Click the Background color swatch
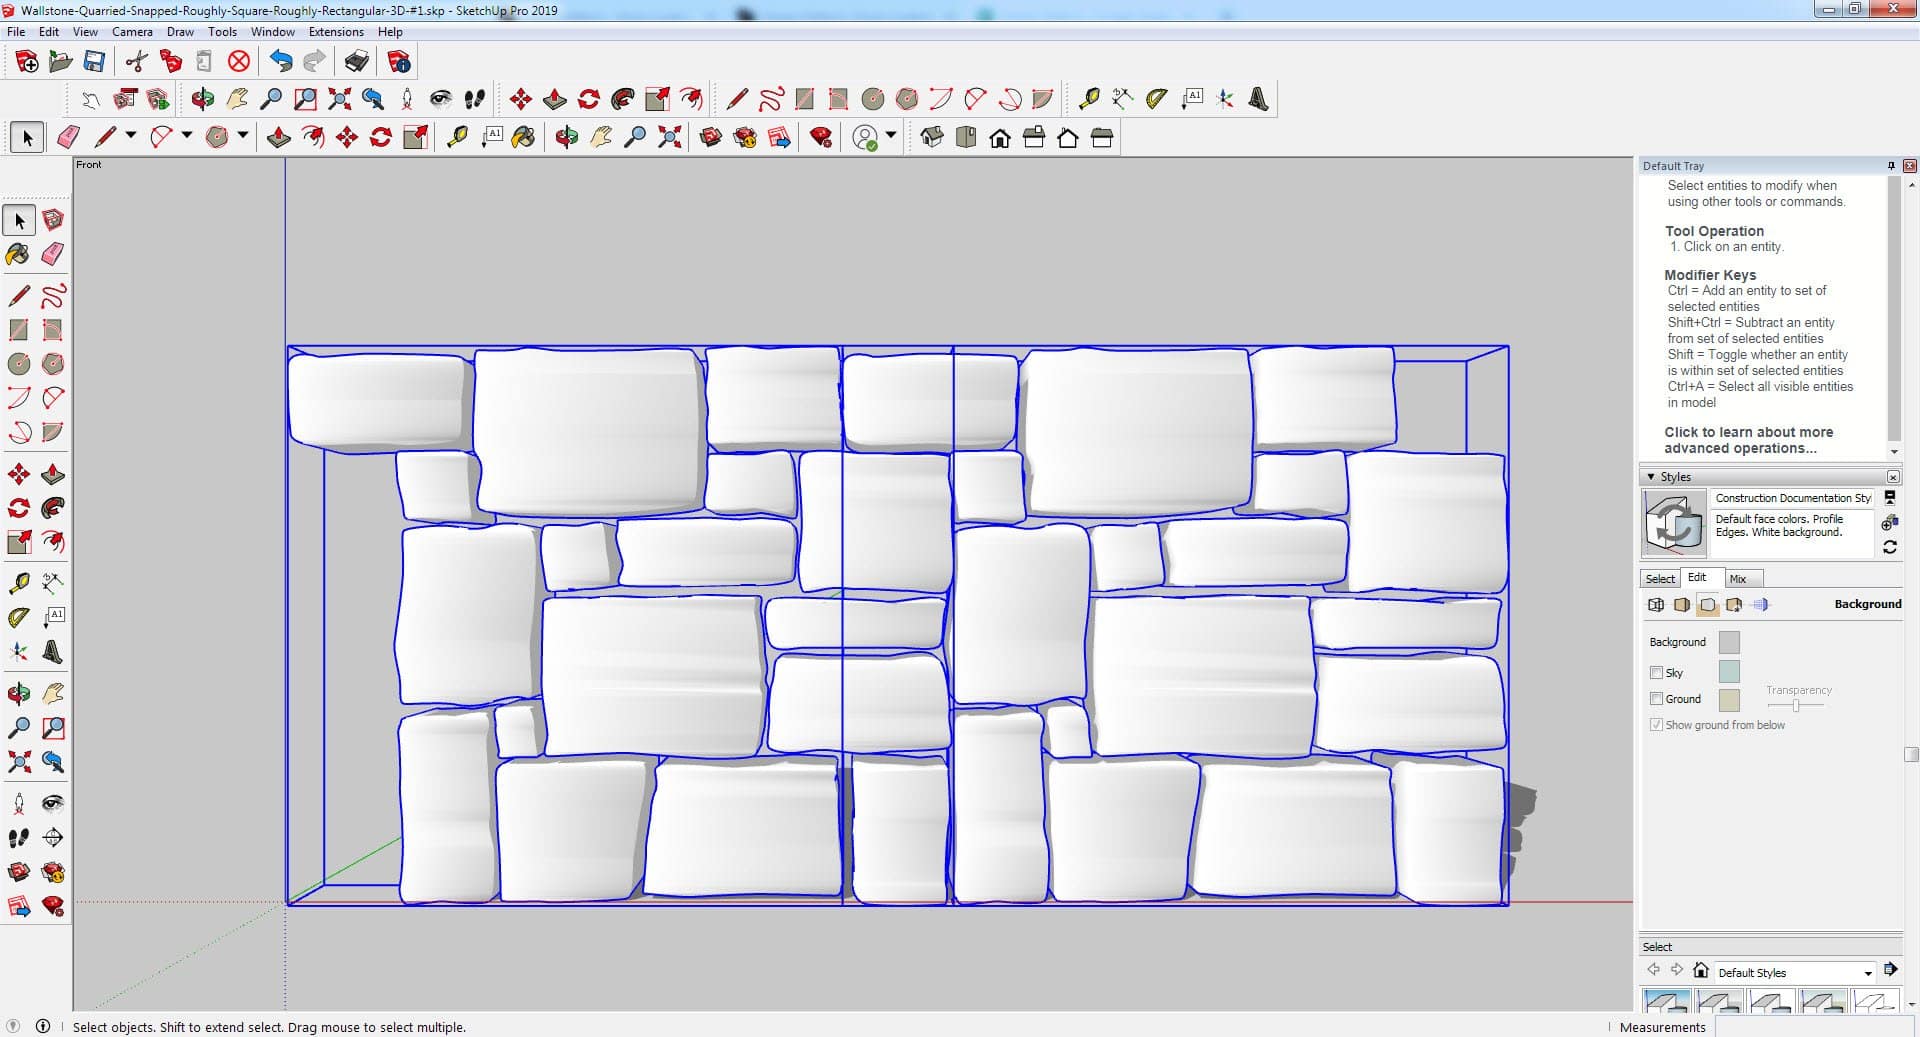This screenshot has width=1920, height=1037. tap(1728, 642)
